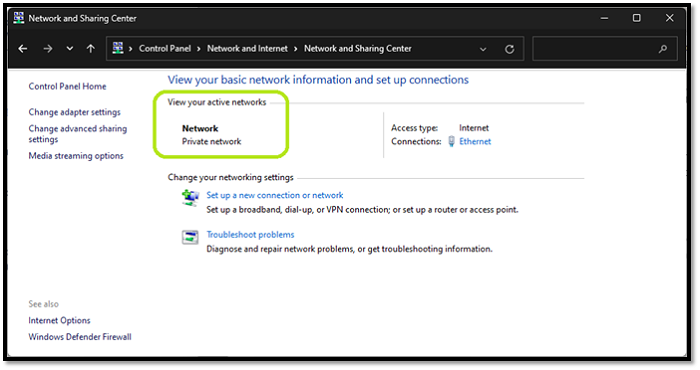
Task: Click the Internet access type value
Action: [x=474, y=128]
